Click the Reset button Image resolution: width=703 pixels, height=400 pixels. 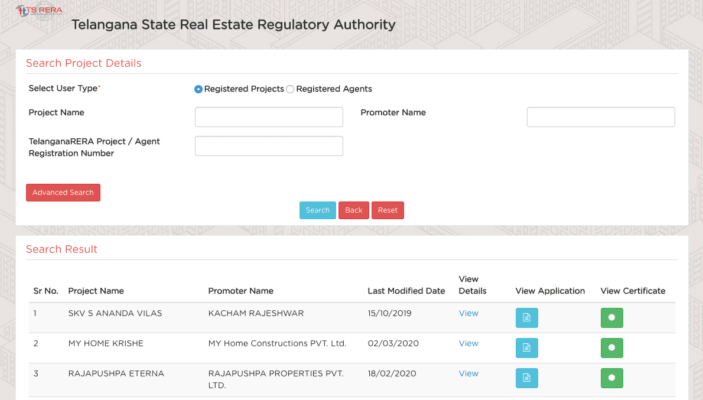point(388,210)
